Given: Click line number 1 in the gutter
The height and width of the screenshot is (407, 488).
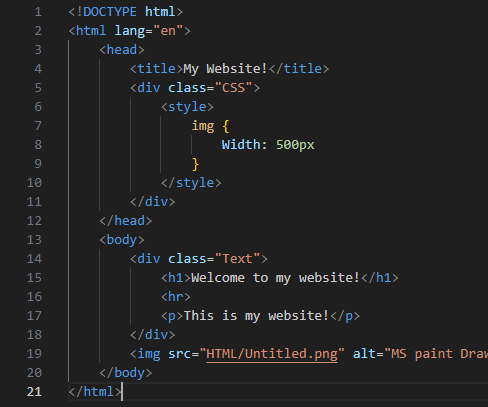Looking at the screenshot, I should (x=38, y=12).
